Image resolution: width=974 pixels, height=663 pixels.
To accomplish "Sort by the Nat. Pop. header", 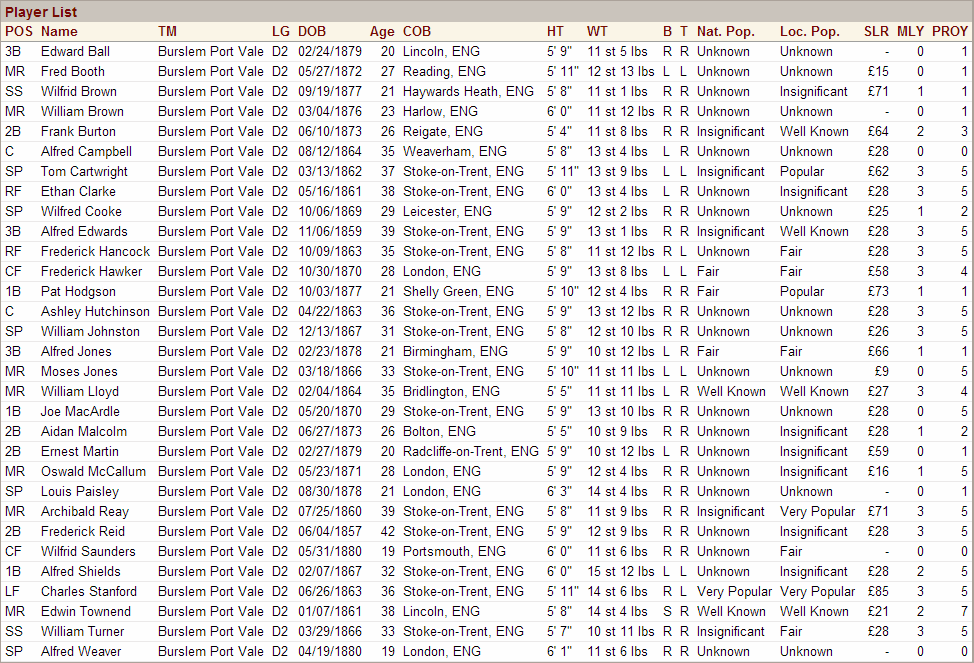I will [725, 31].
